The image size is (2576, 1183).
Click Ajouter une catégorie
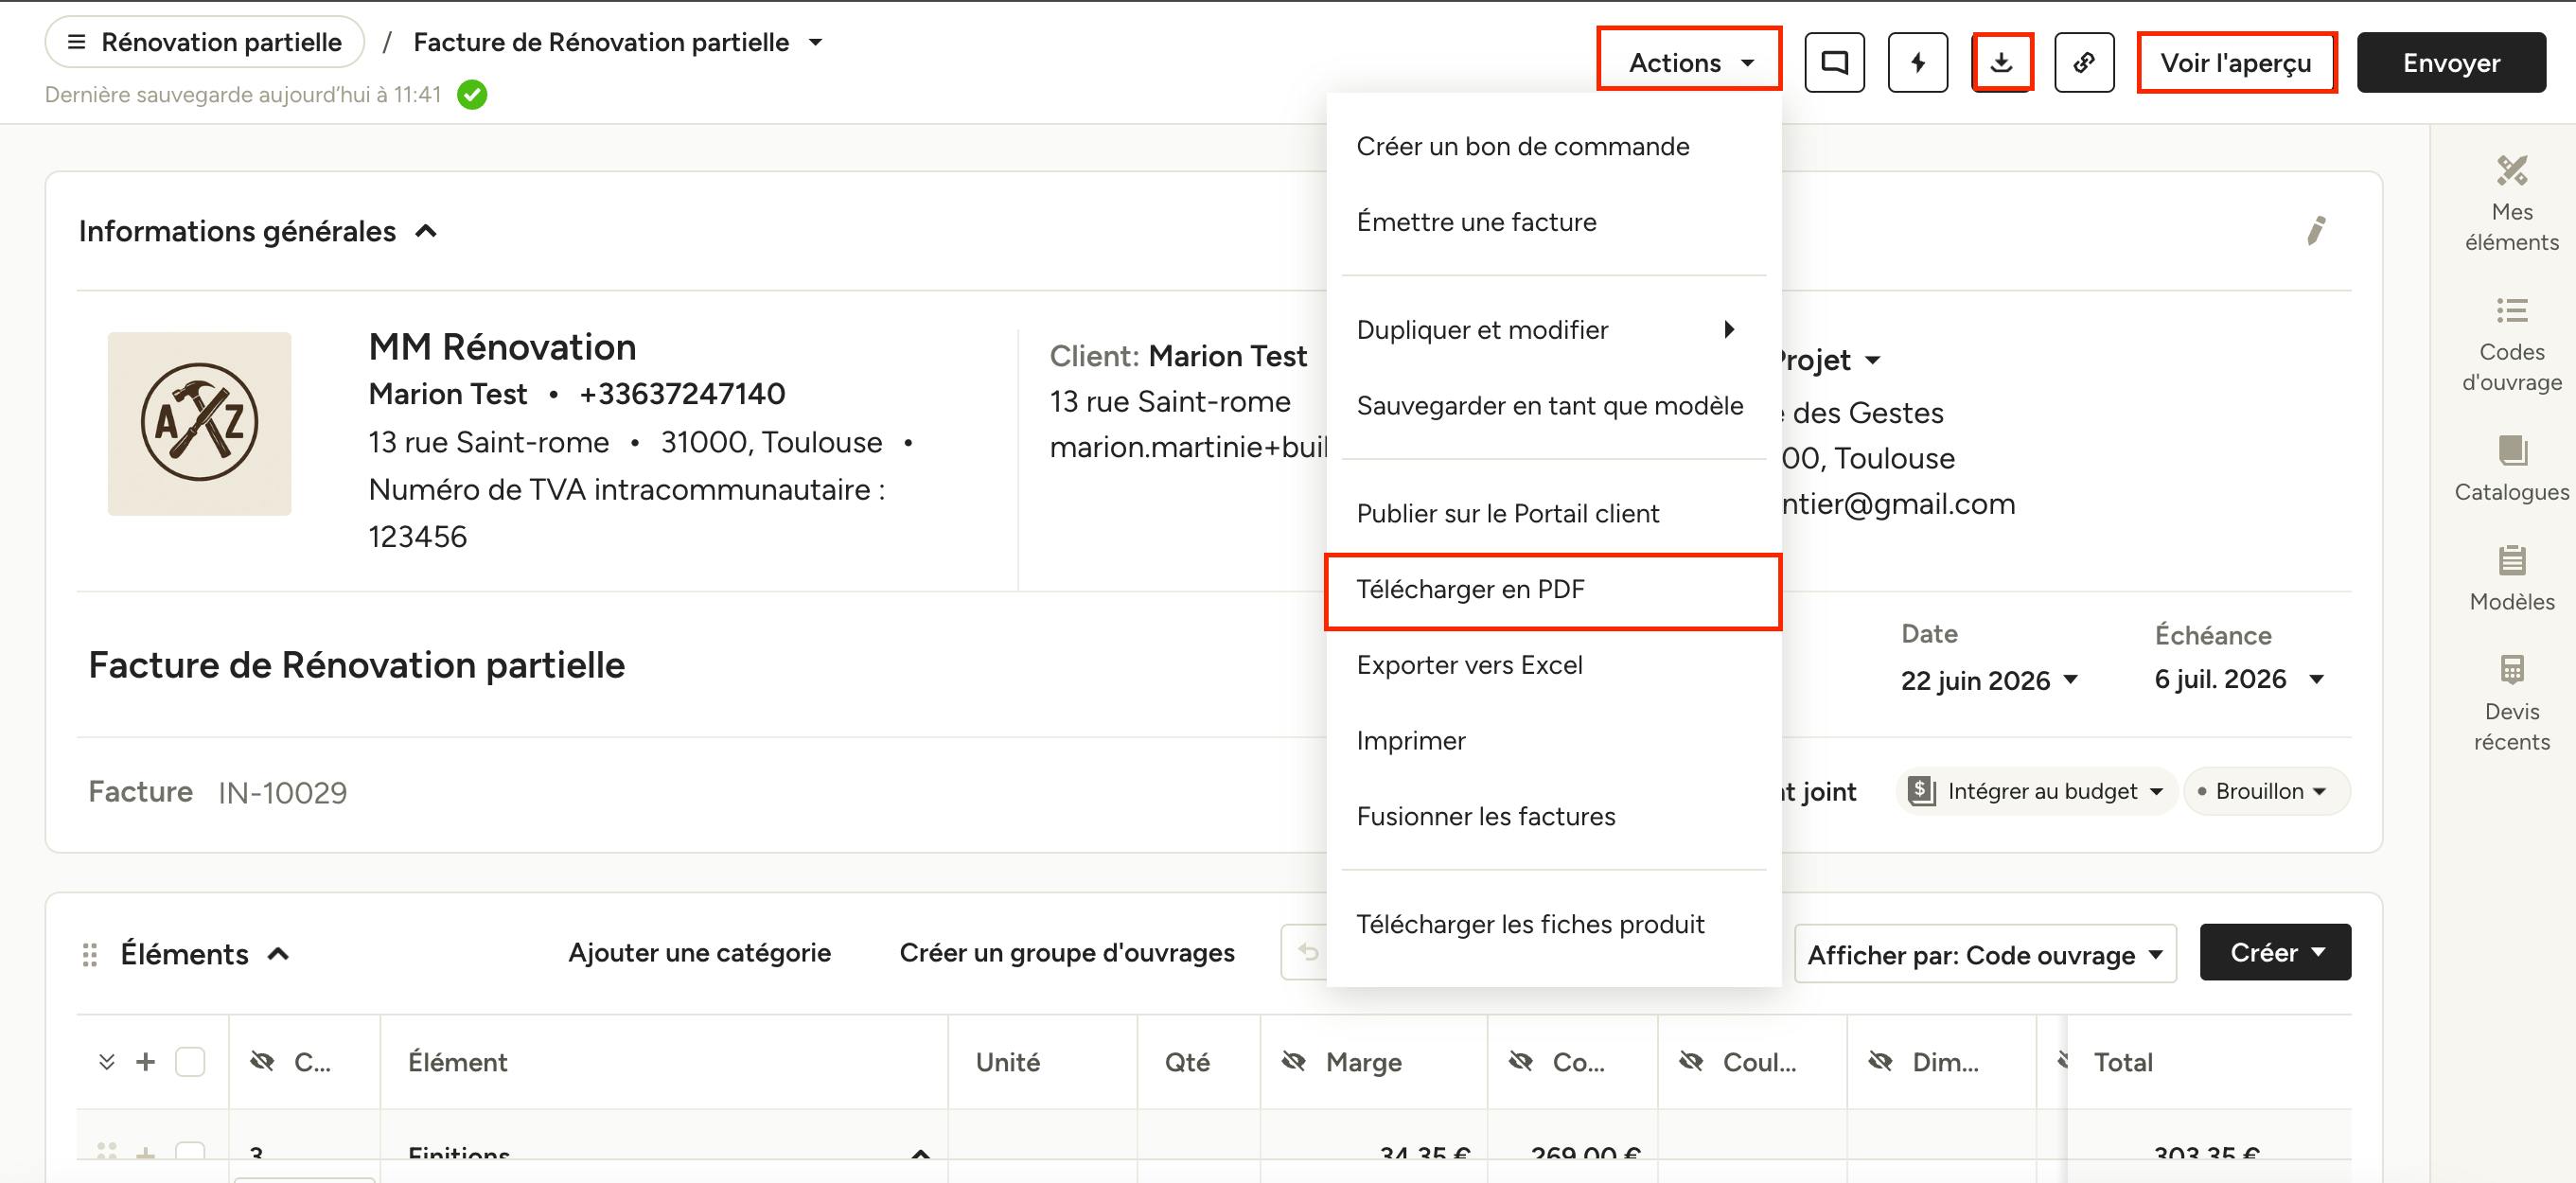(x=699, y=953)
